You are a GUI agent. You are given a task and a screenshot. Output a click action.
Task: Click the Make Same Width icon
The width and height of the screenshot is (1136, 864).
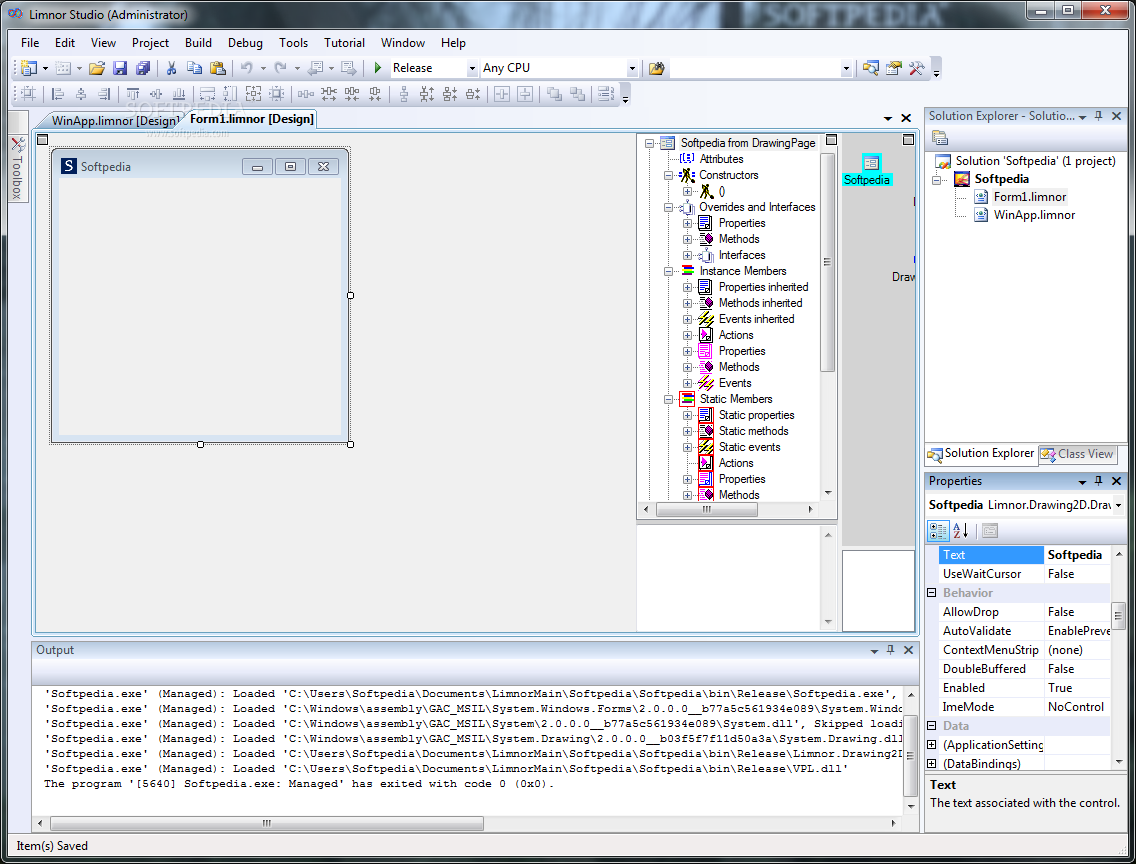(208, 93)
